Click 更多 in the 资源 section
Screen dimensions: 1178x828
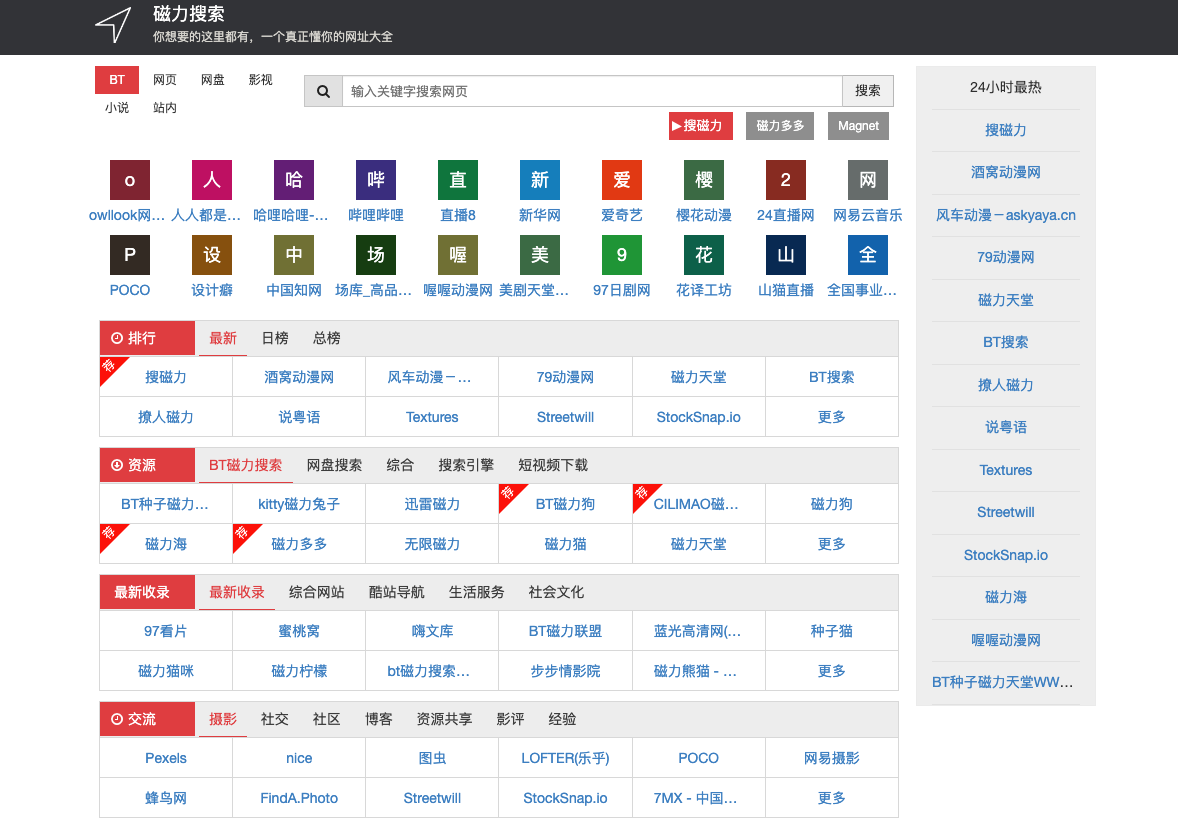832,544
